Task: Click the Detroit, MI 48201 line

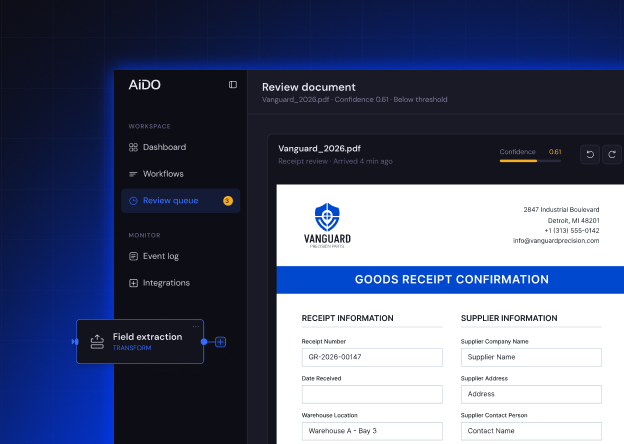Action: click(x=573, y=221)
